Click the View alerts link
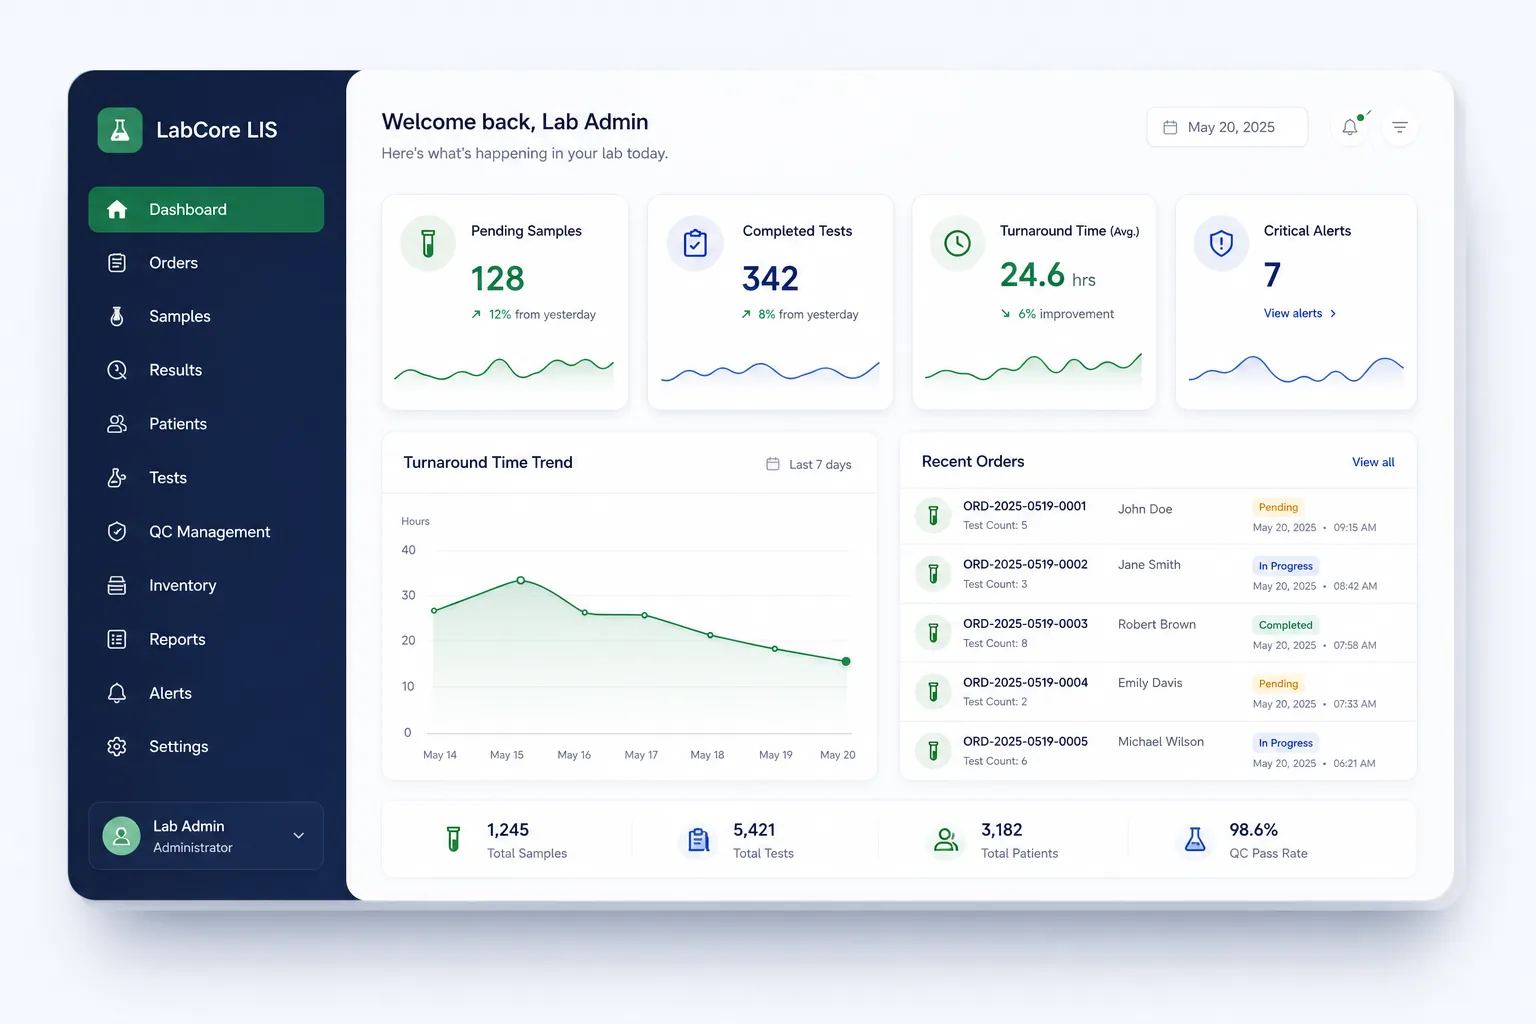The height and width of the screenshot is (1024, 1536). click(1300, 313)
